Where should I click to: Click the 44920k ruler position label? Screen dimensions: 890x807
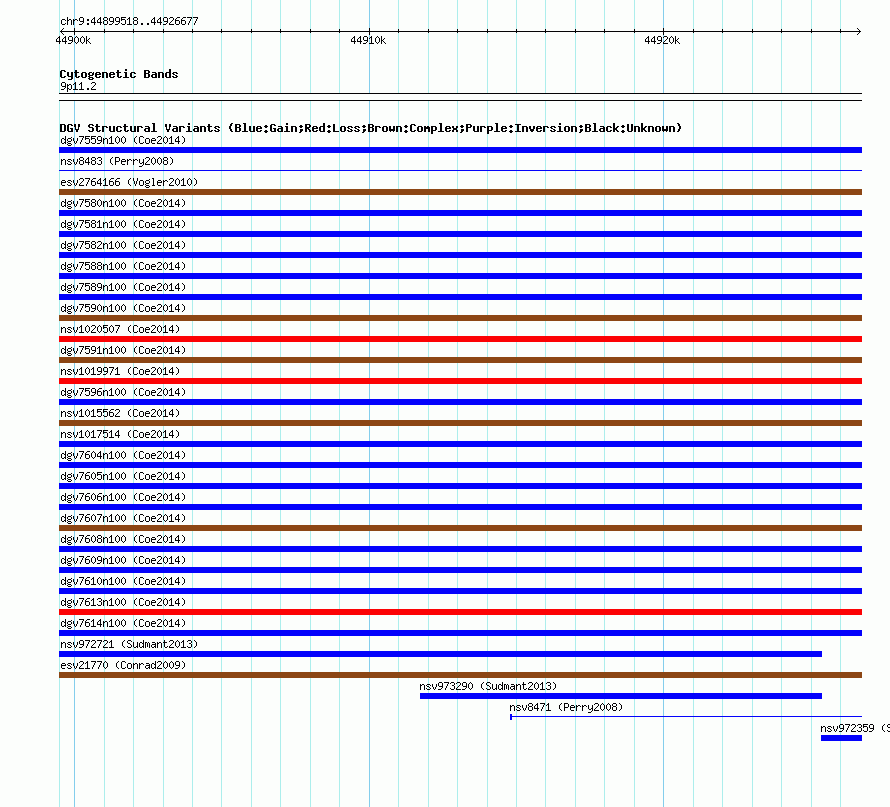[662, 40]
